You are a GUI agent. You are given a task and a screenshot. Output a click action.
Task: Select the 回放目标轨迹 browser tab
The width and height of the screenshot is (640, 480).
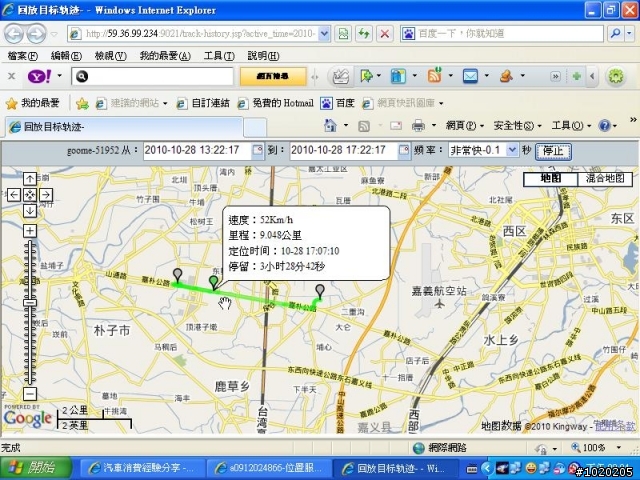[x=124, y=127]
